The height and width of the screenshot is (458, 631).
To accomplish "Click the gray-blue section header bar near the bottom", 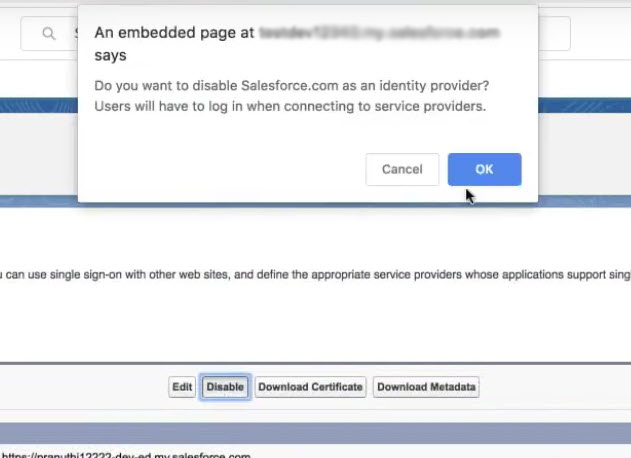I will (x=316, y=433).
